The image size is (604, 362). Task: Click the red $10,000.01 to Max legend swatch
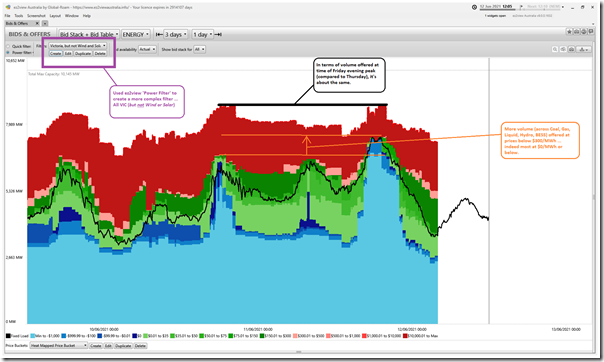tap(405, 336)
